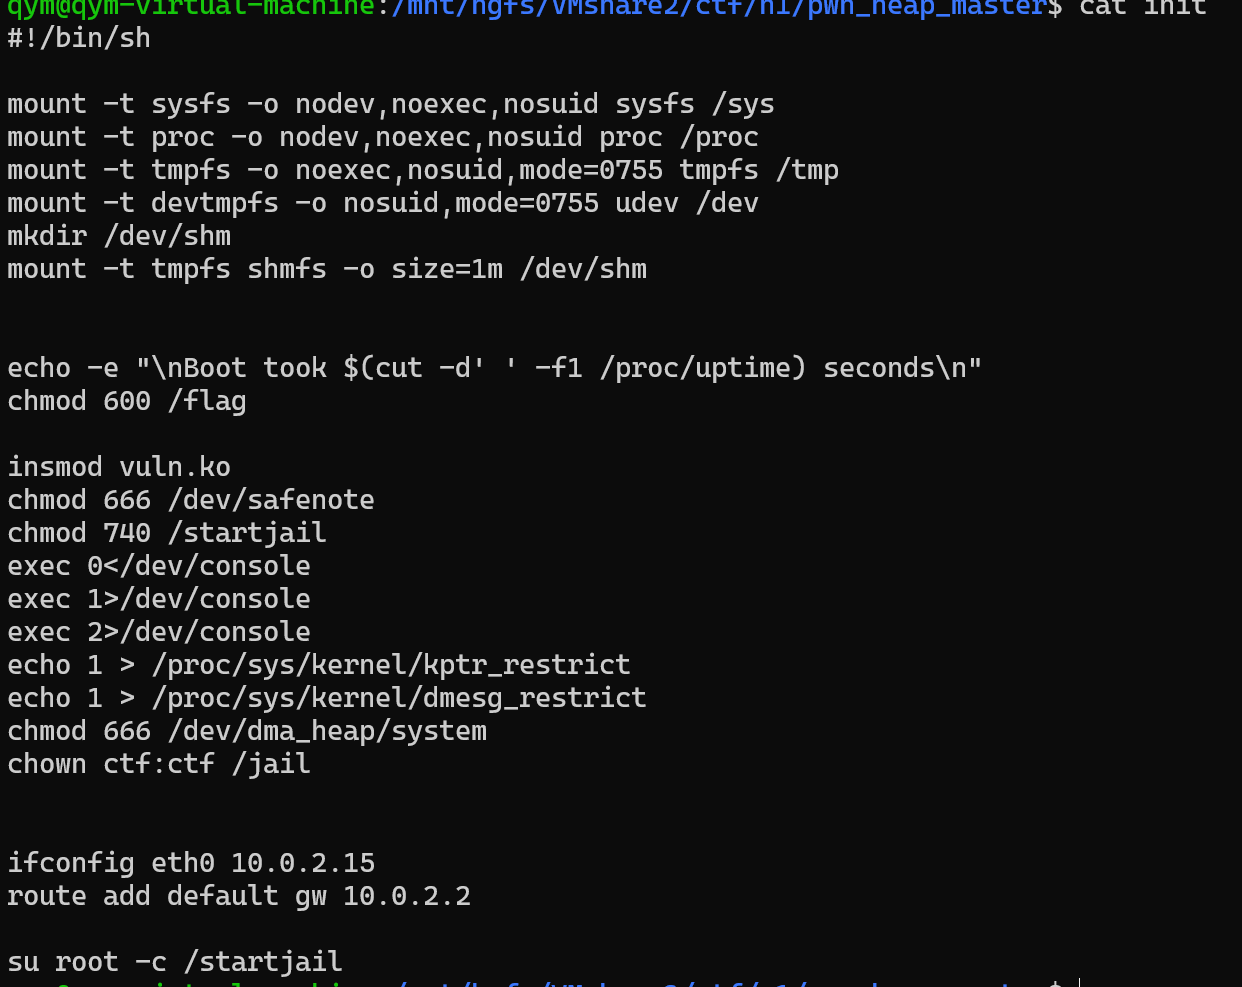The height and width of the screenshot is (987, 1242).
Task: Click the #!/bin/sh shebang line
Action: point(79,38)
